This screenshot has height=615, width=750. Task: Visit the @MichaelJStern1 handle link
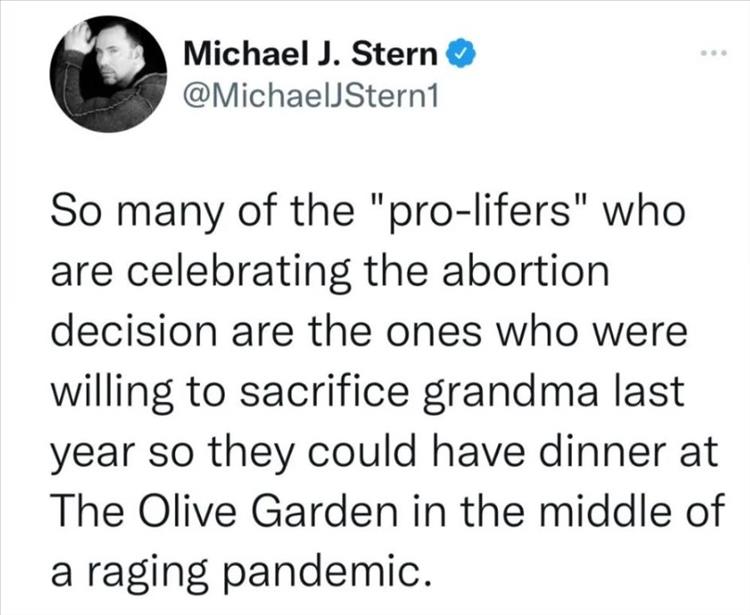click(x=311, y=97)
